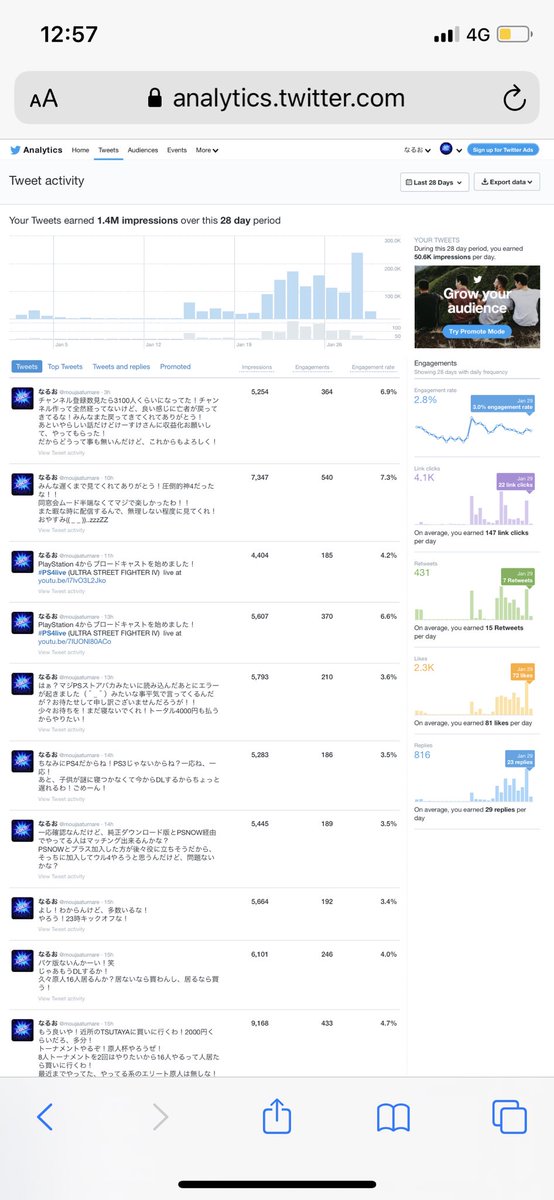Open Safari tabs overview icon

(x=509, y=1116)
